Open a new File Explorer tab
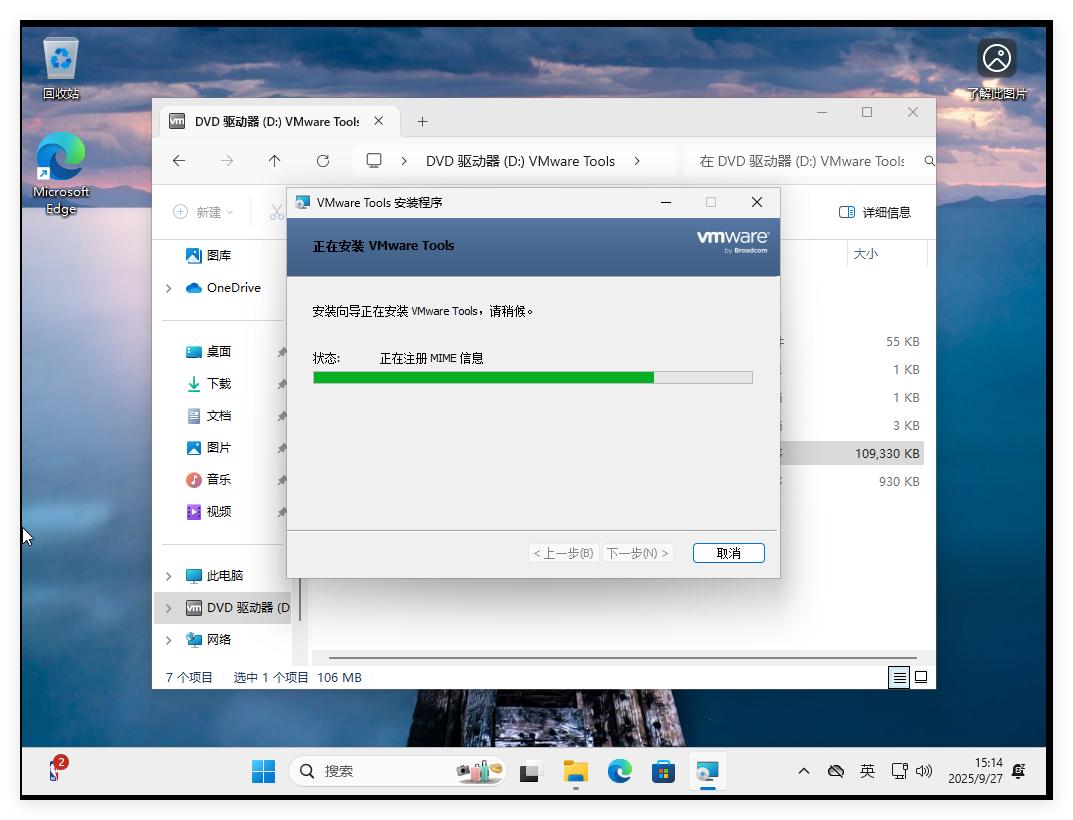Image resolution: width=1073 pixels, height=820 pixels. [x=422, y=120]
